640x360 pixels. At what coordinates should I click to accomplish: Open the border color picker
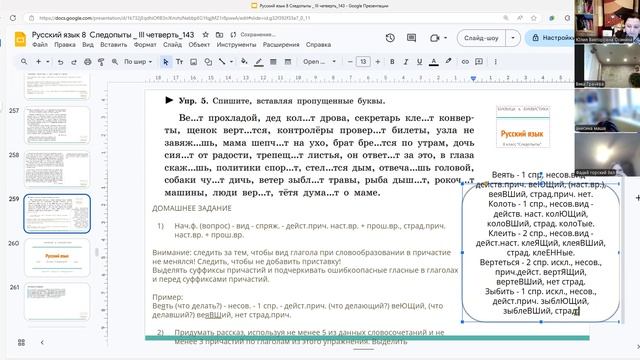pyautogui.click(x=258, y=62)
